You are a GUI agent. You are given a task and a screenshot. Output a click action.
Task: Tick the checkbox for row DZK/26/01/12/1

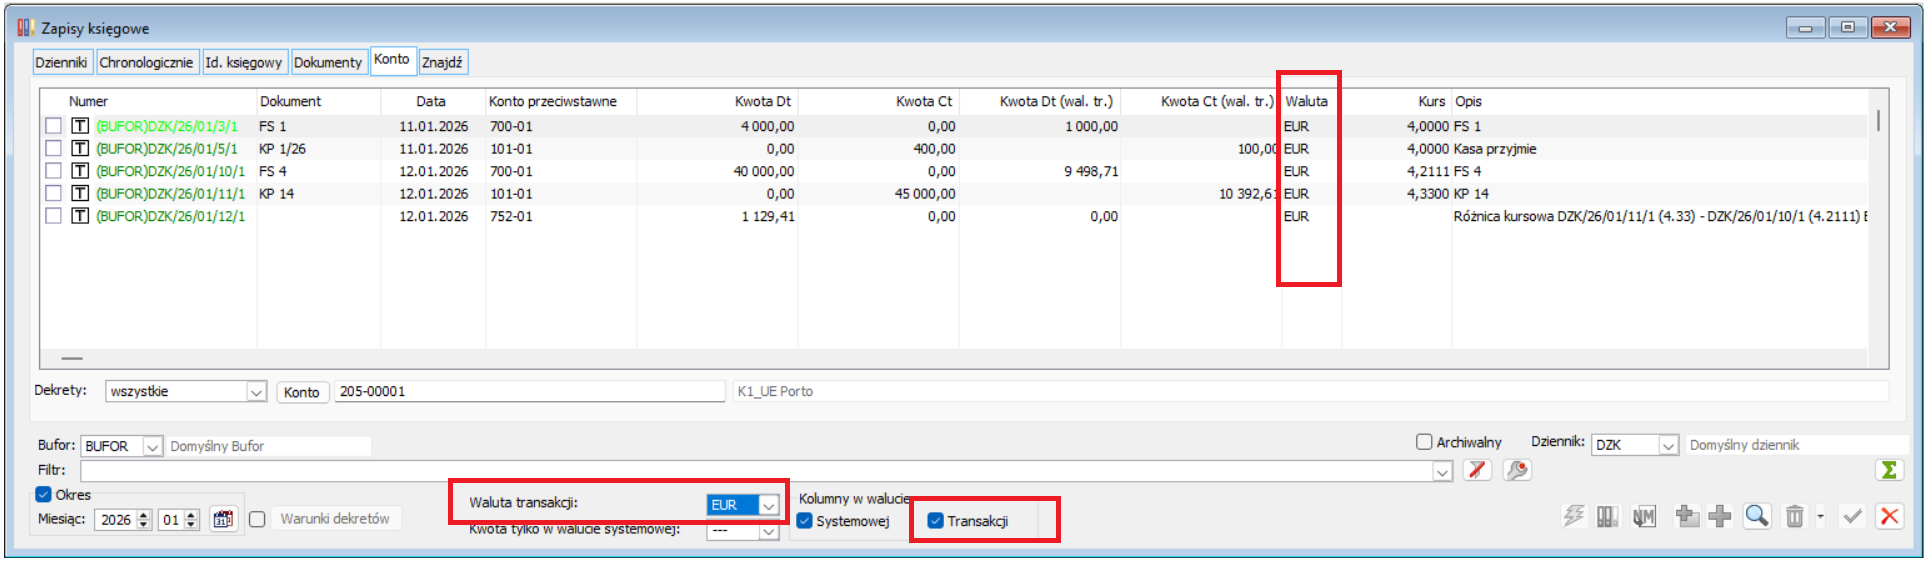[x=54, y=216]
